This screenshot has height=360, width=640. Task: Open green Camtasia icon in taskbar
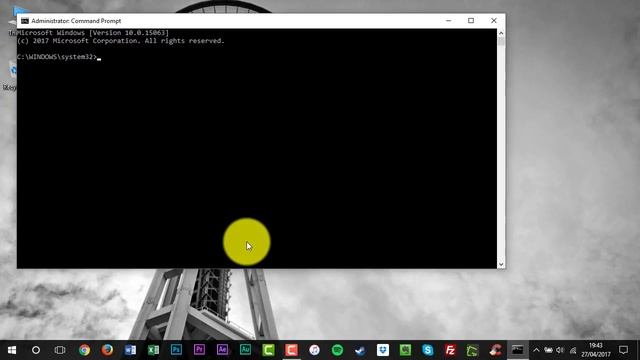click(268, 350)
